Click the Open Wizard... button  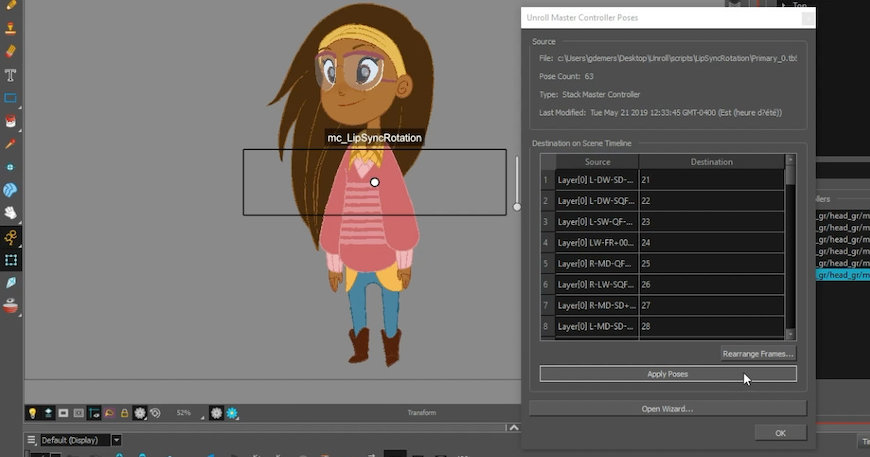click(x=667, y=408)
